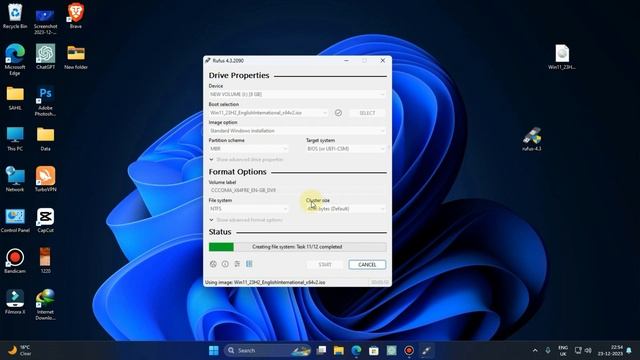This screenshot has width=640, height=360.
Task: Close the Rufus window
Action: point(382,60)
